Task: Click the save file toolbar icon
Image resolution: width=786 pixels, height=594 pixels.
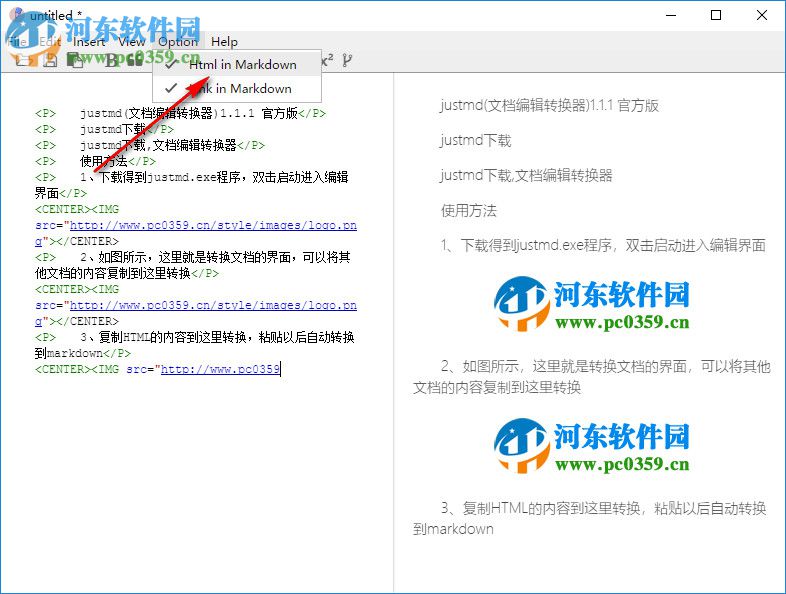Action: coord(50,61)
